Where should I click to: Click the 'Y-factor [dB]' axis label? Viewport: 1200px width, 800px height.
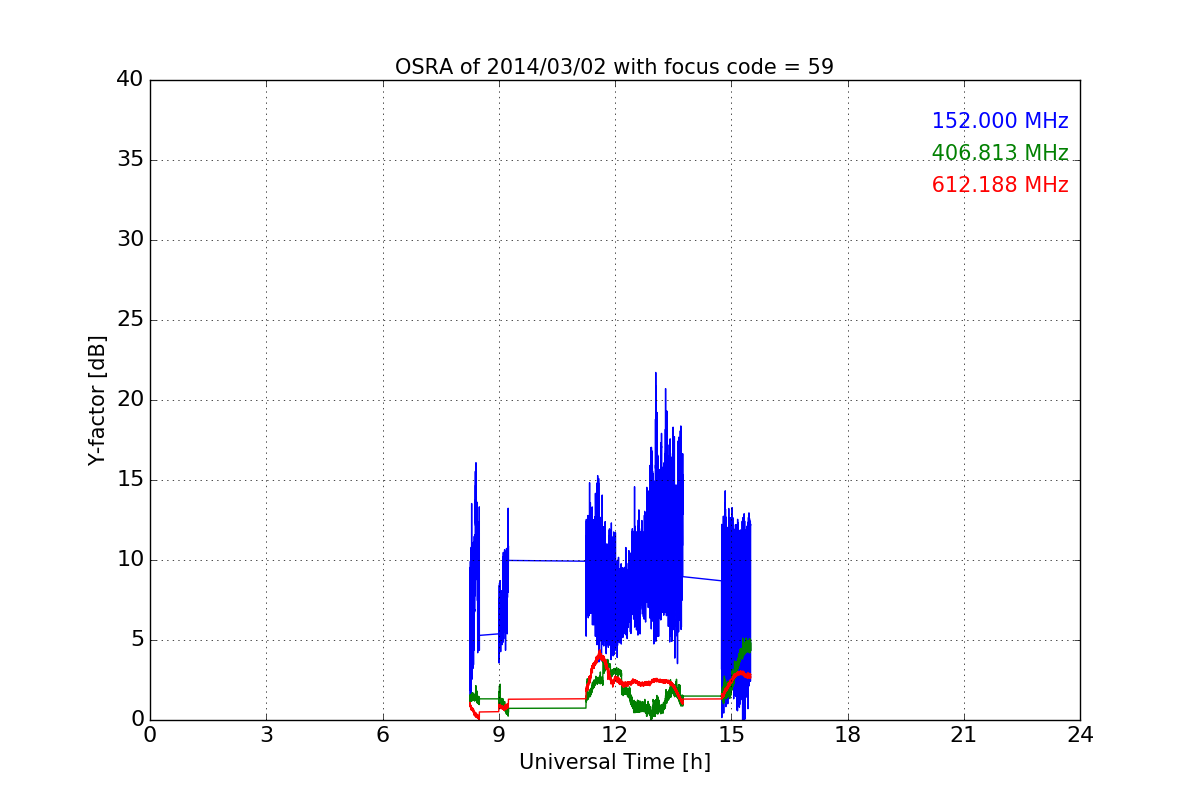97,400
